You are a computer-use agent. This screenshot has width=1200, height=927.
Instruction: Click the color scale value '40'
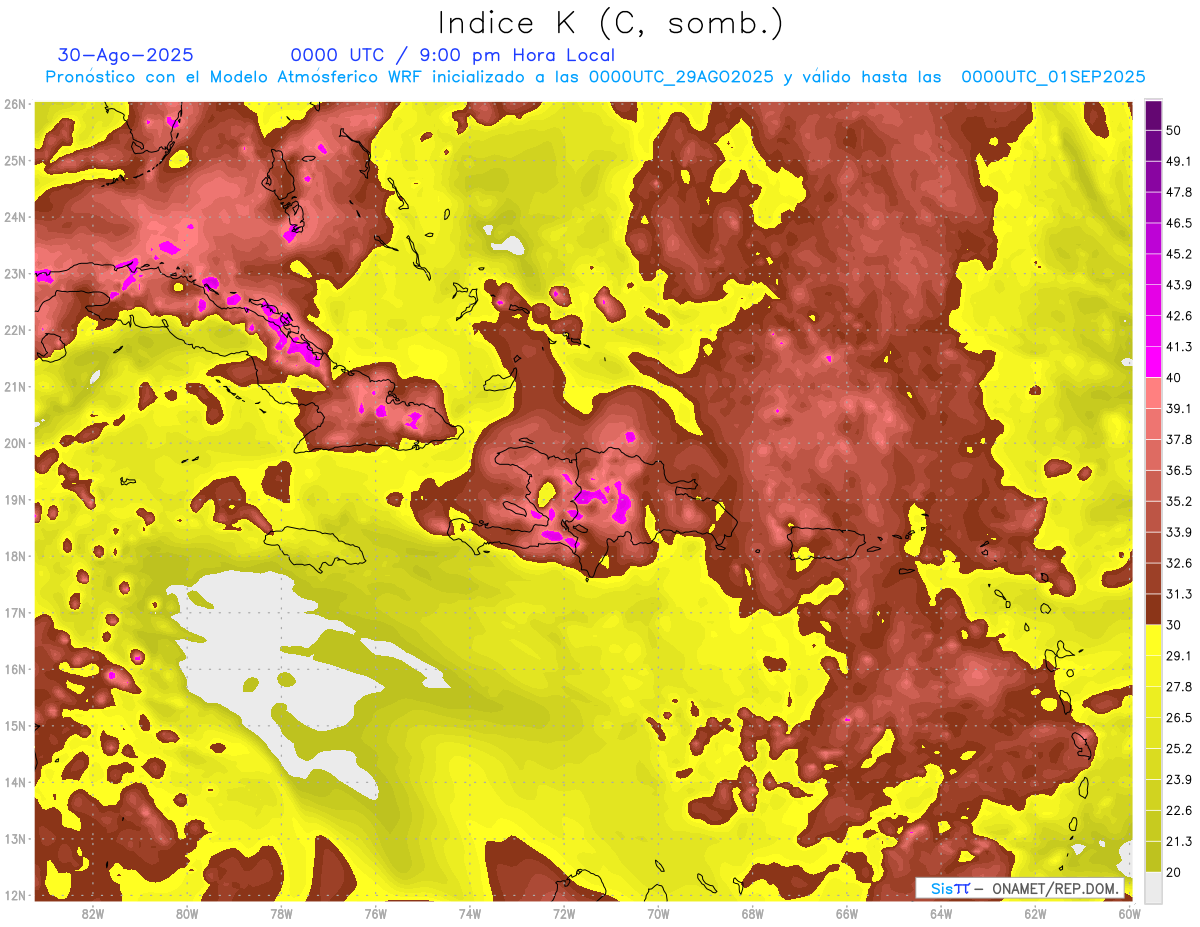[x=1174, y=377]
